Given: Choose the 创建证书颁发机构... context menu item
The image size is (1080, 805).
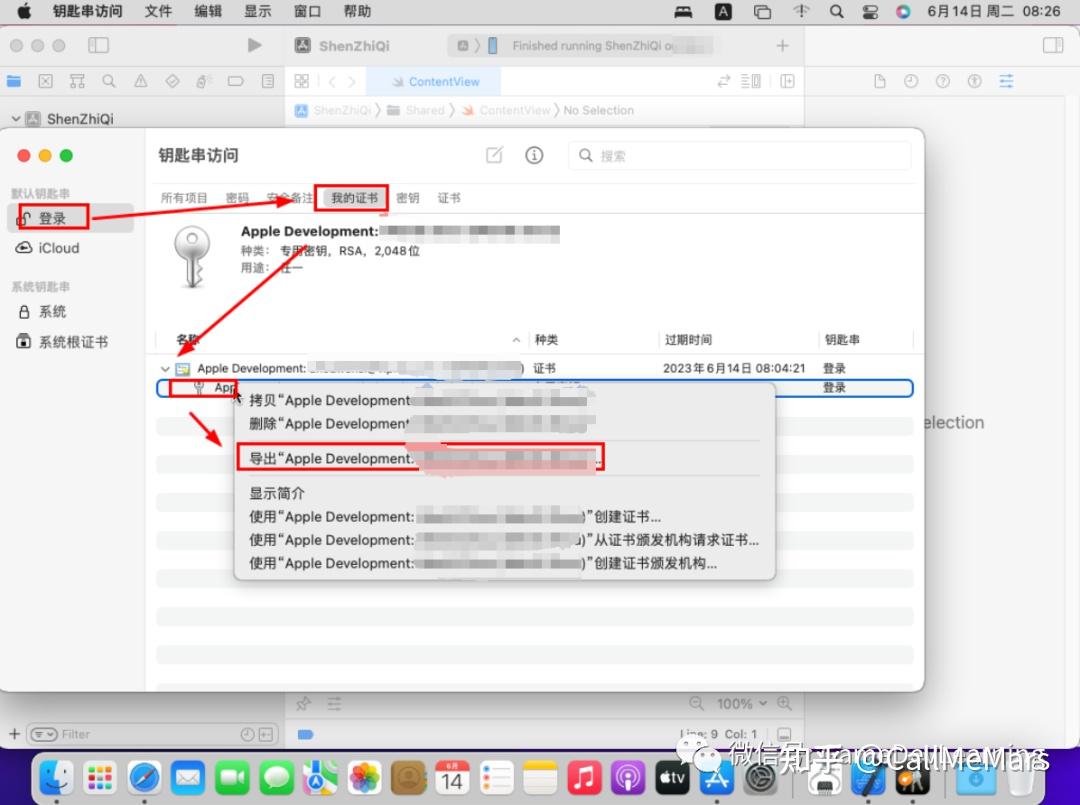Looking at the screenshot, I should 504,563.
